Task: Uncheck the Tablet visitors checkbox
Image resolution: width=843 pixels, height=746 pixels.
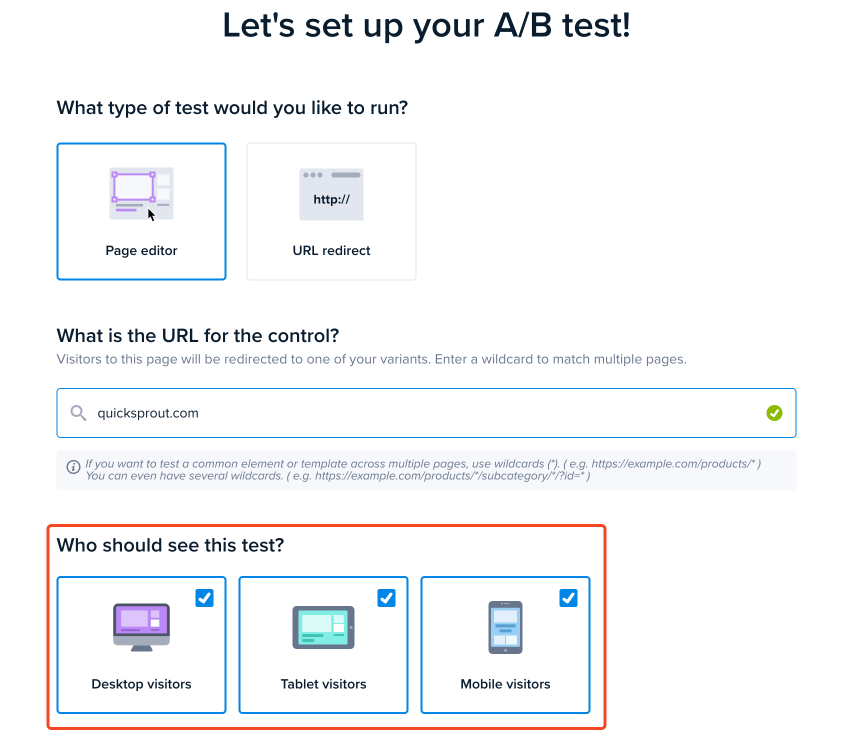Action: click(x=387, y=598)
